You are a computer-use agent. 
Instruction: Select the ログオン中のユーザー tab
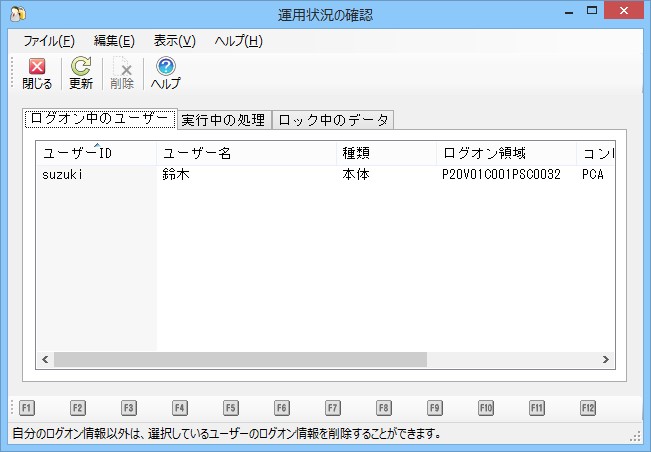pyautogui.click(x=100, y=118)
